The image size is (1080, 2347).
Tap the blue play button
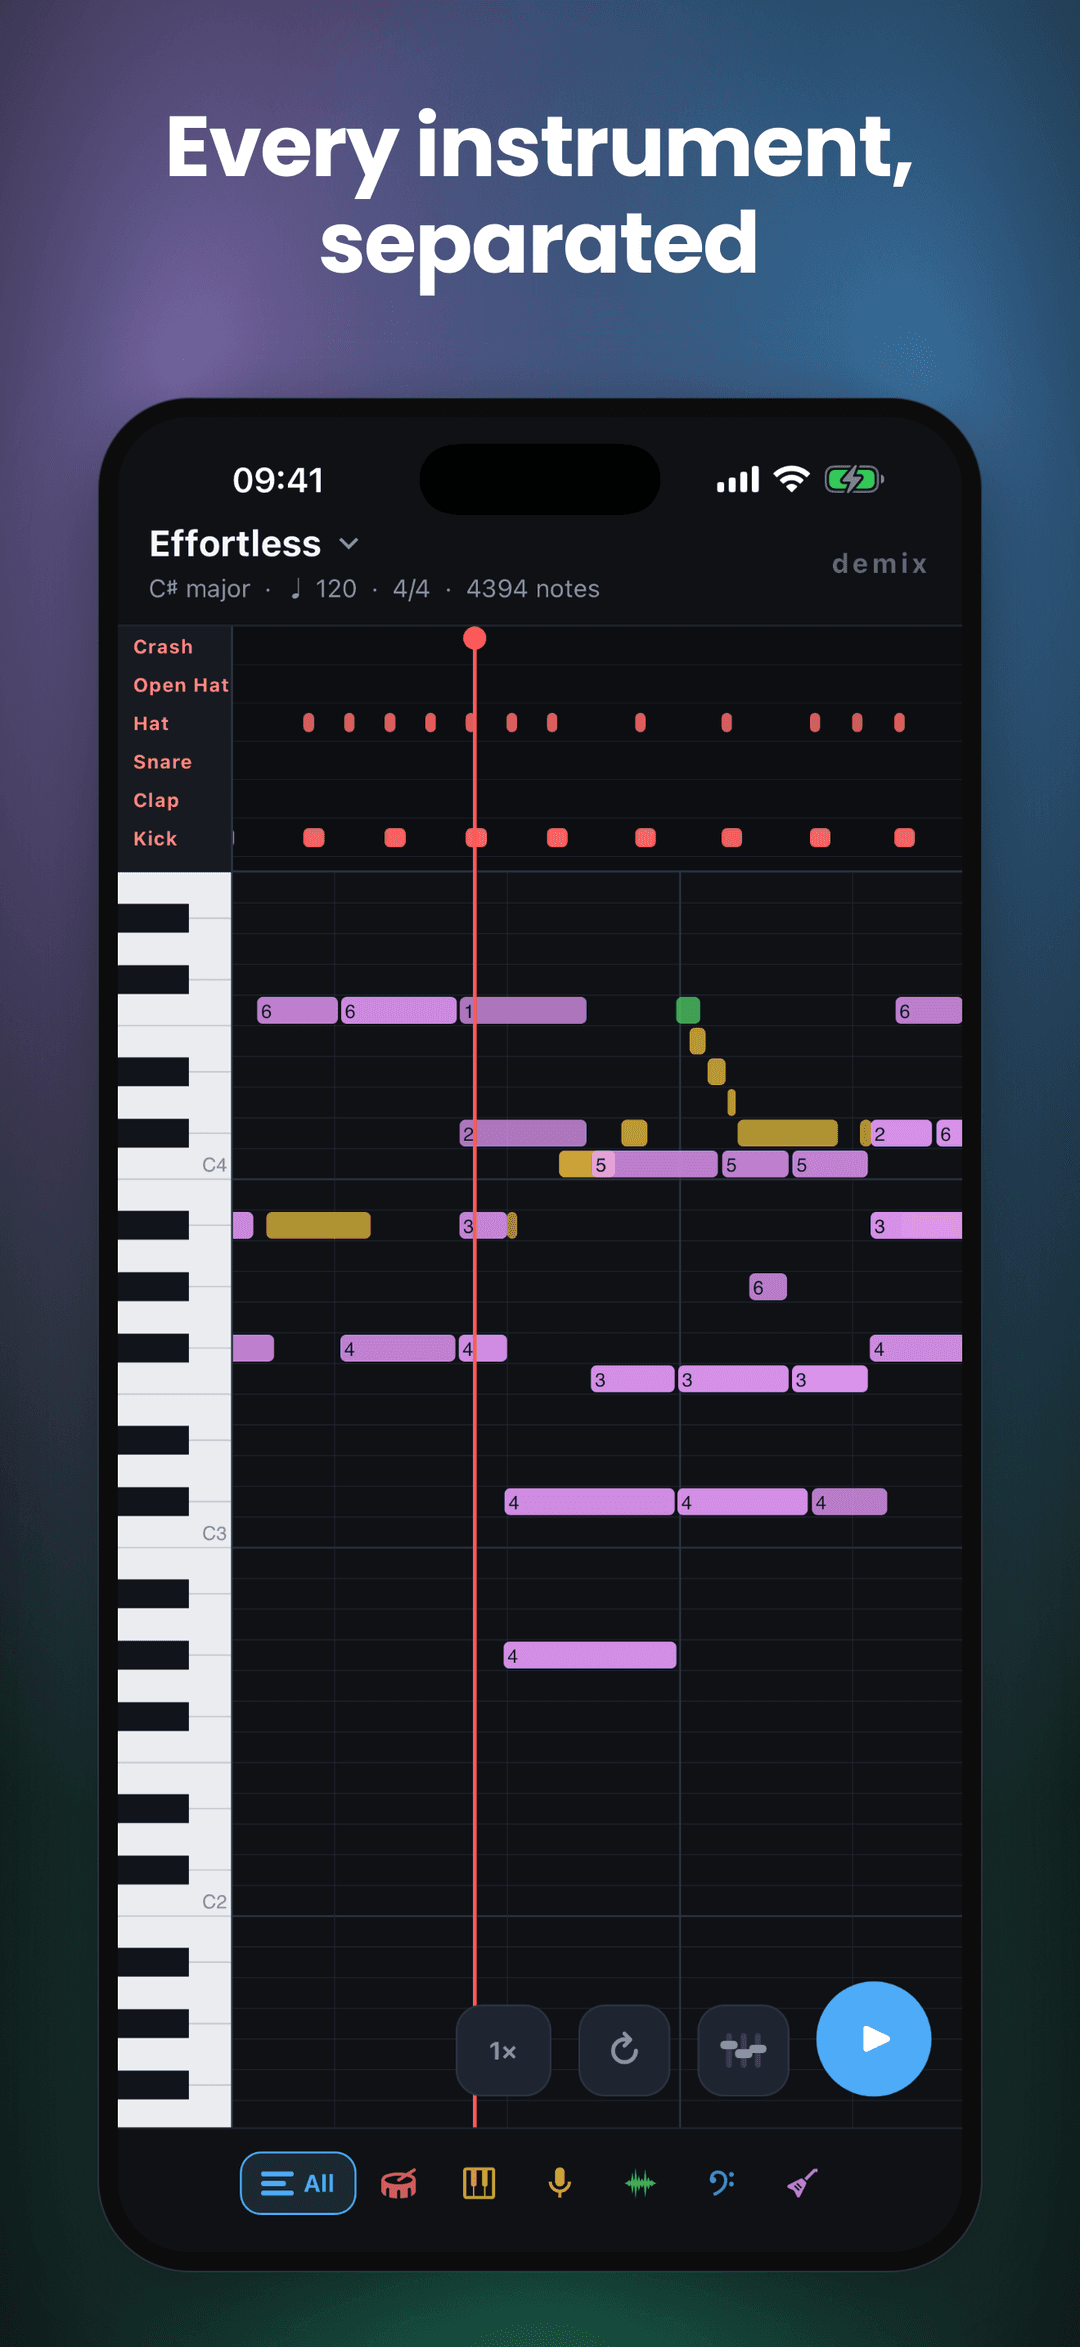(874, 2039)
